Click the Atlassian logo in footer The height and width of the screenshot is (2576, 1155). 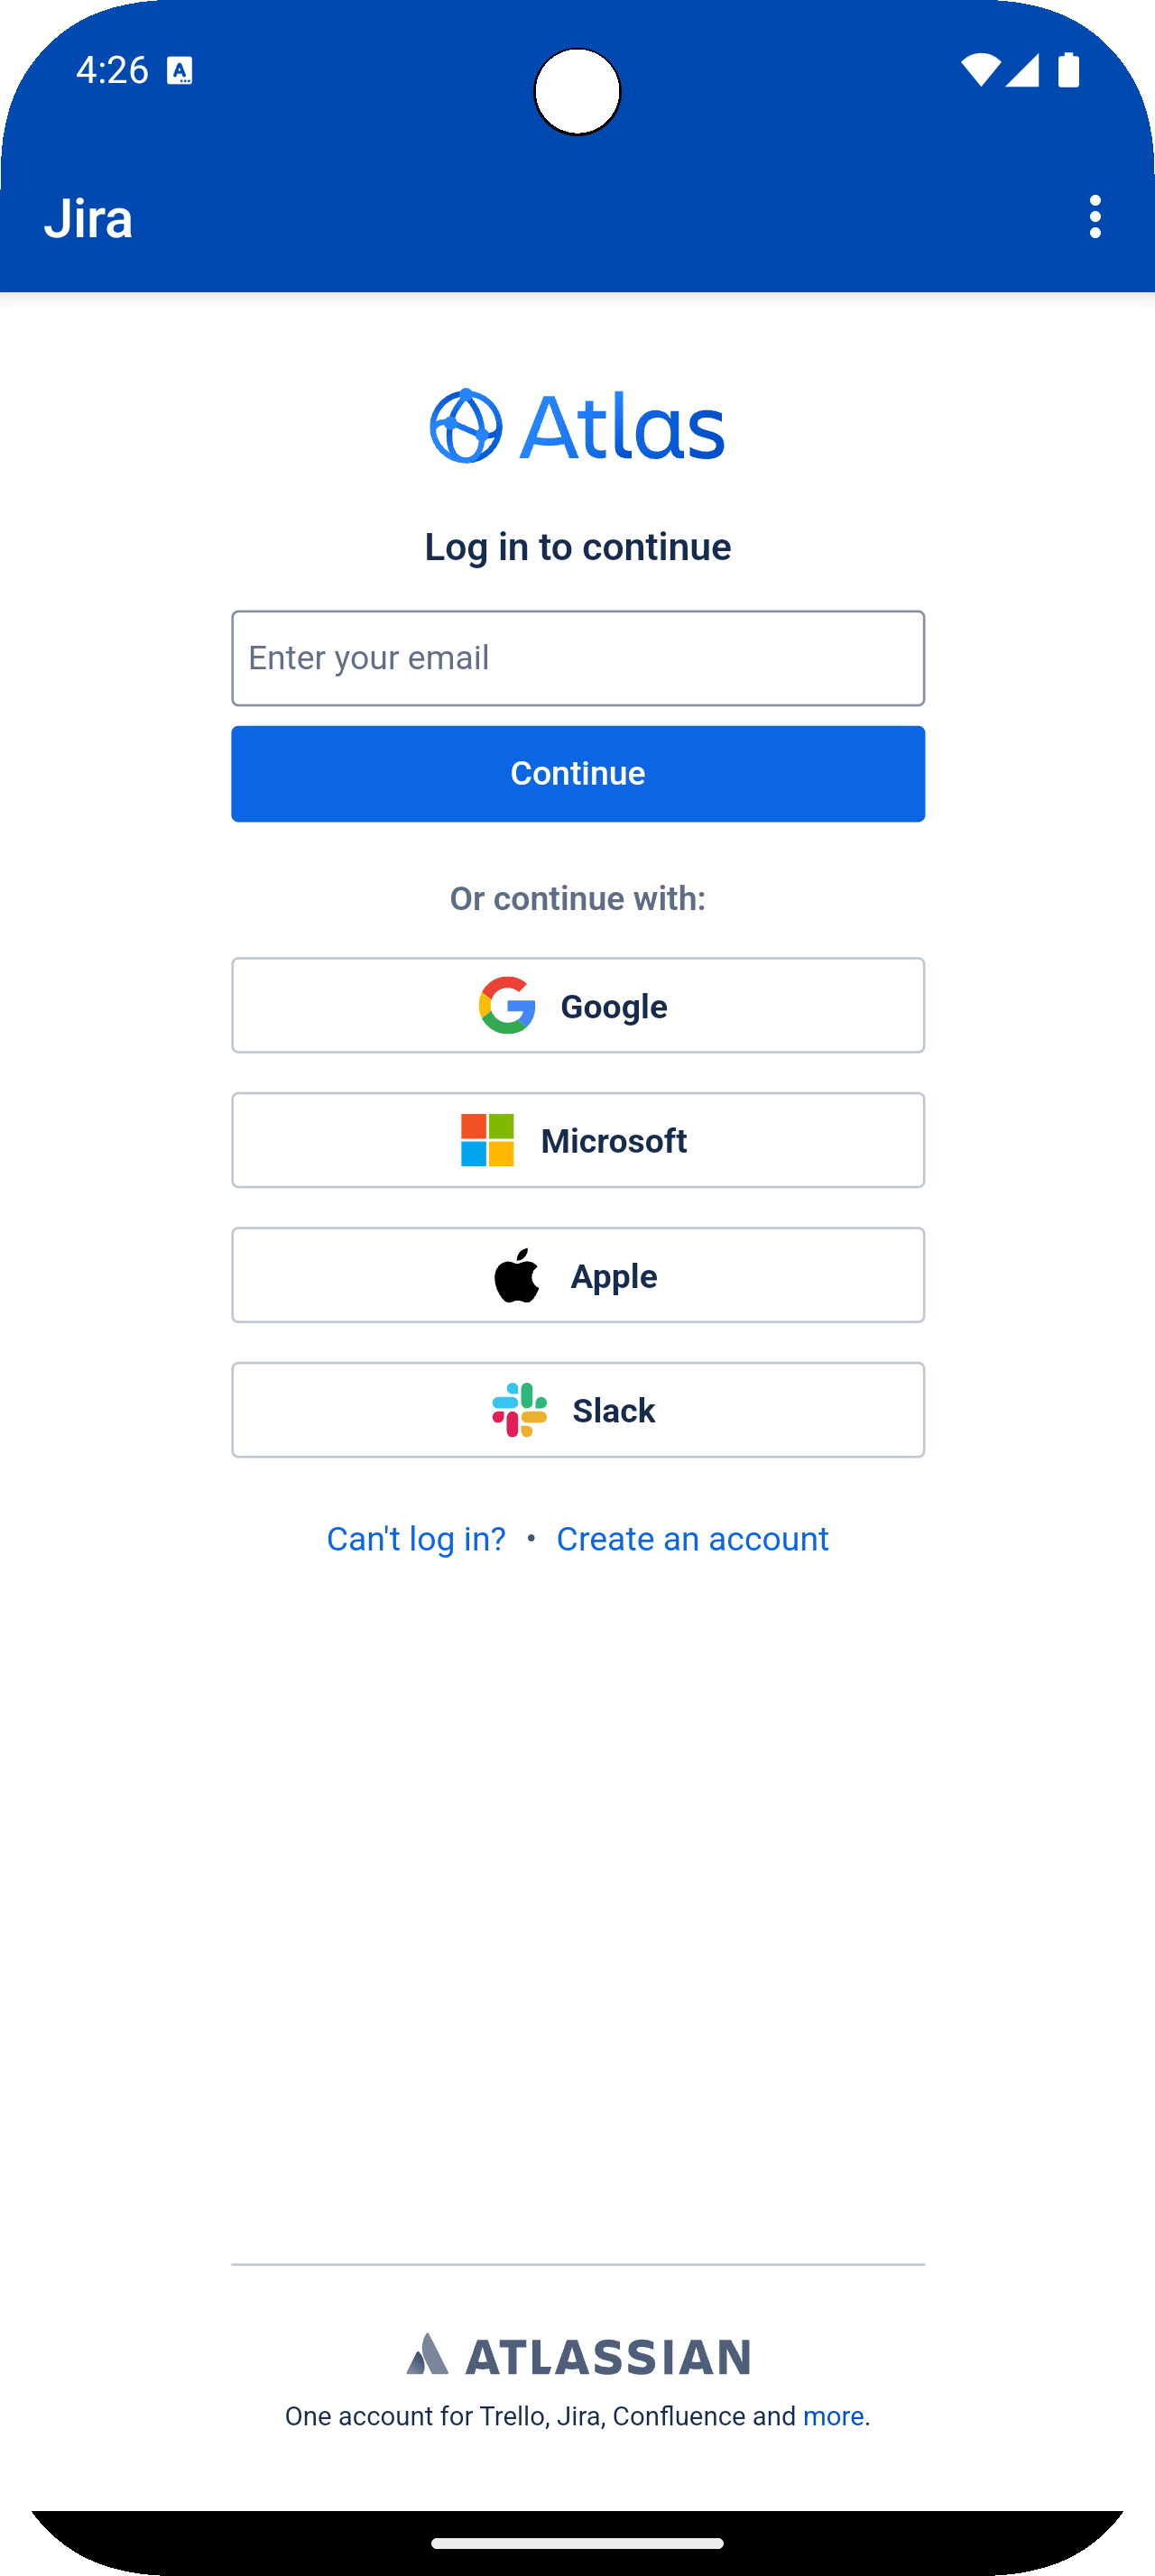(x=578, y=2356)
